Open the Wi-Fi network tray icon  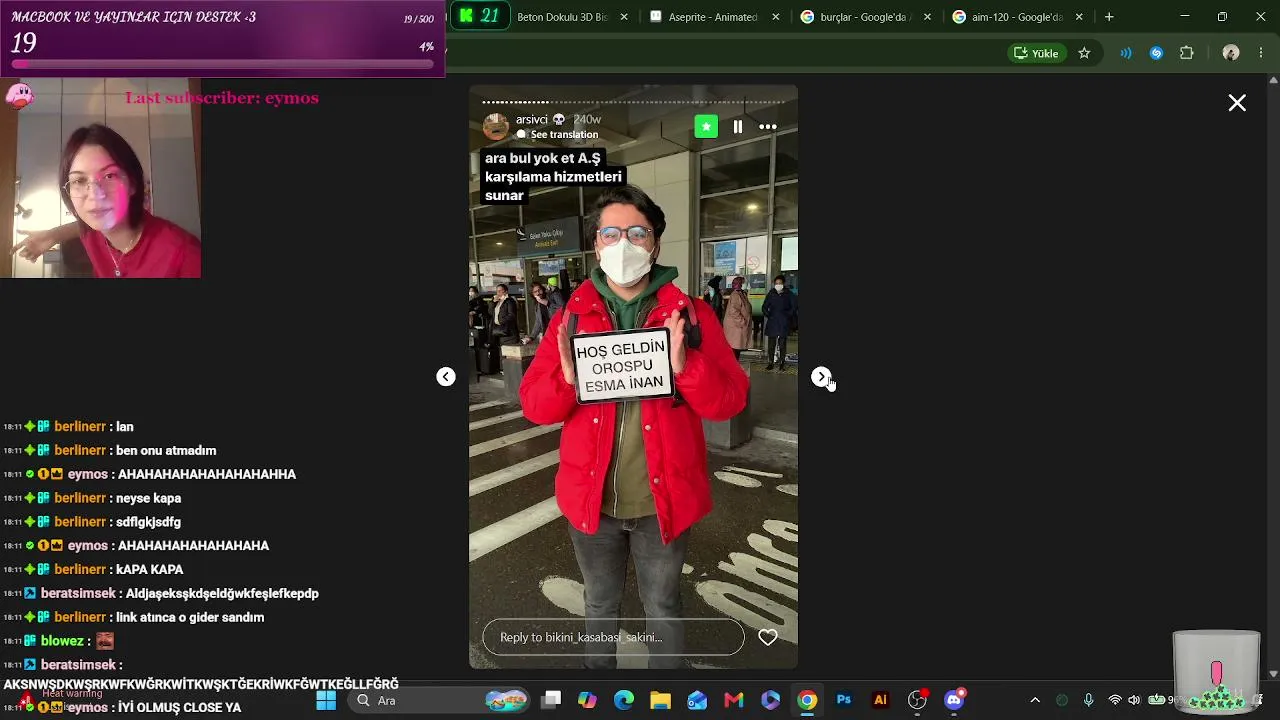1115,700
